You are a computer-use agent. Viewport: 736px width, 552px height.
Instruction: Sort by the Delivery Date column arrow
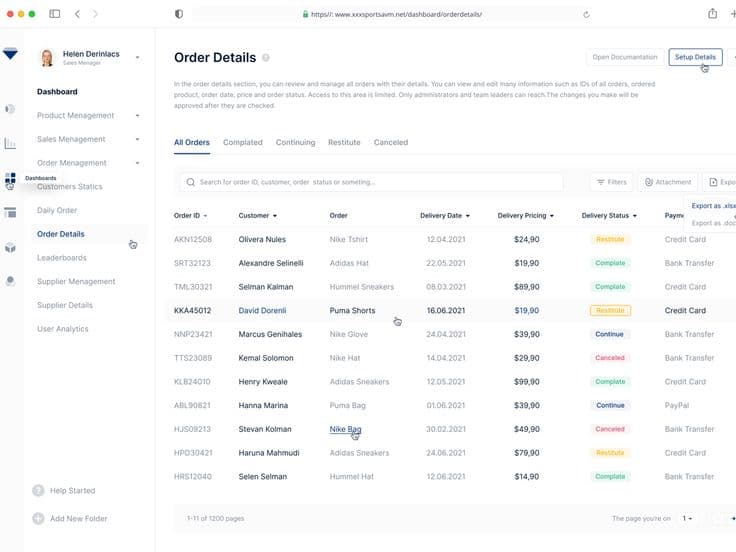[468, 216]
